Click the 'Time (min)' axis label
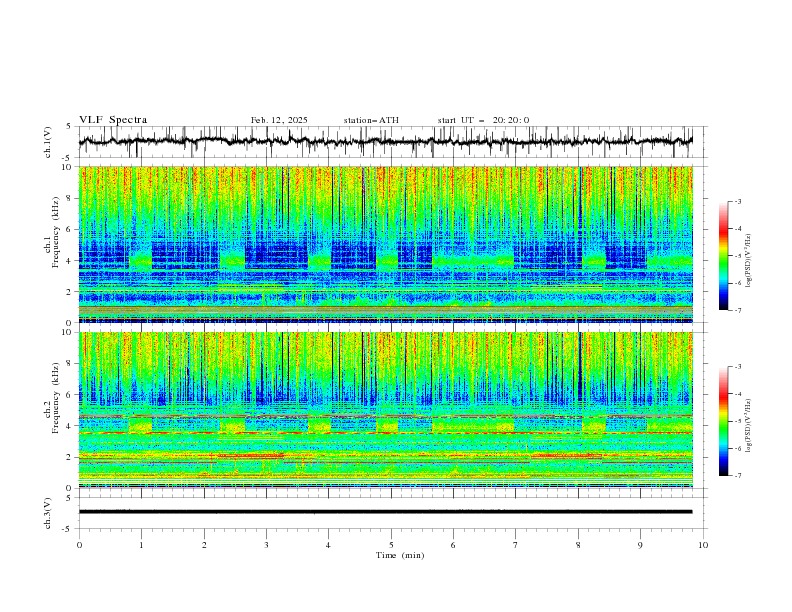 click(x=400, y=555)
